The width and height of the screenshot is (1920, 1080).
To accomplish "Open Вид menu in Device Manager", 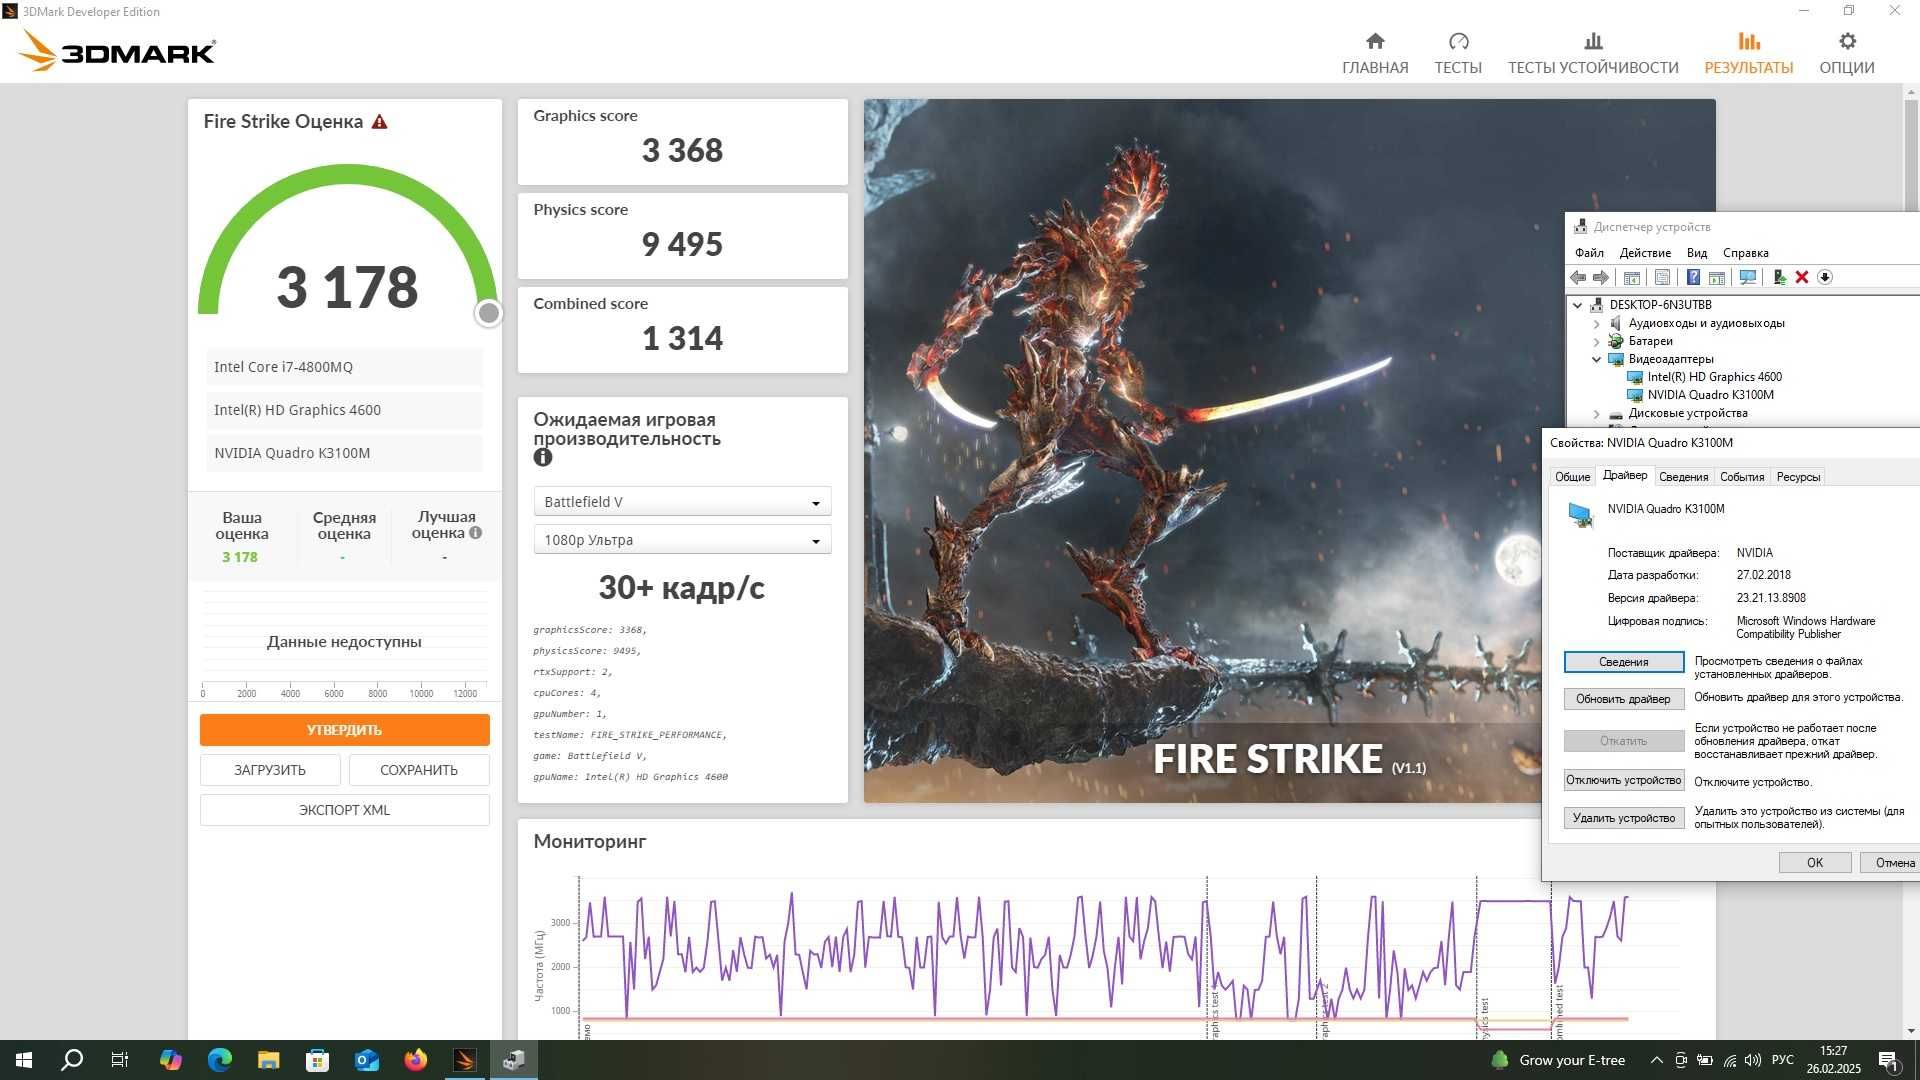I will point(1697,253).
